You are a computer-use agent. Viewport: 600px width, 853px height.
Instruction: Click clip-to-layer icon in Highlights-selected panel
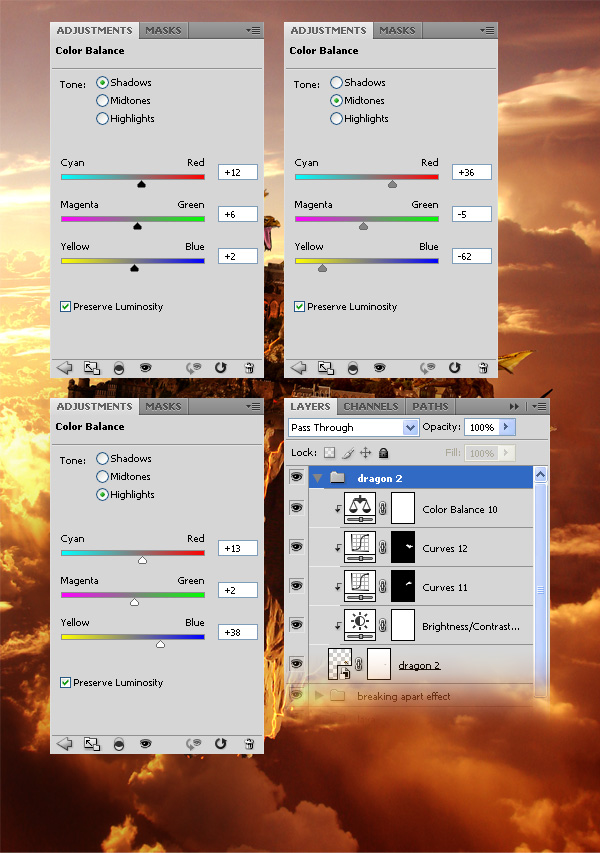pyautogui.click(x=119, y=745)
